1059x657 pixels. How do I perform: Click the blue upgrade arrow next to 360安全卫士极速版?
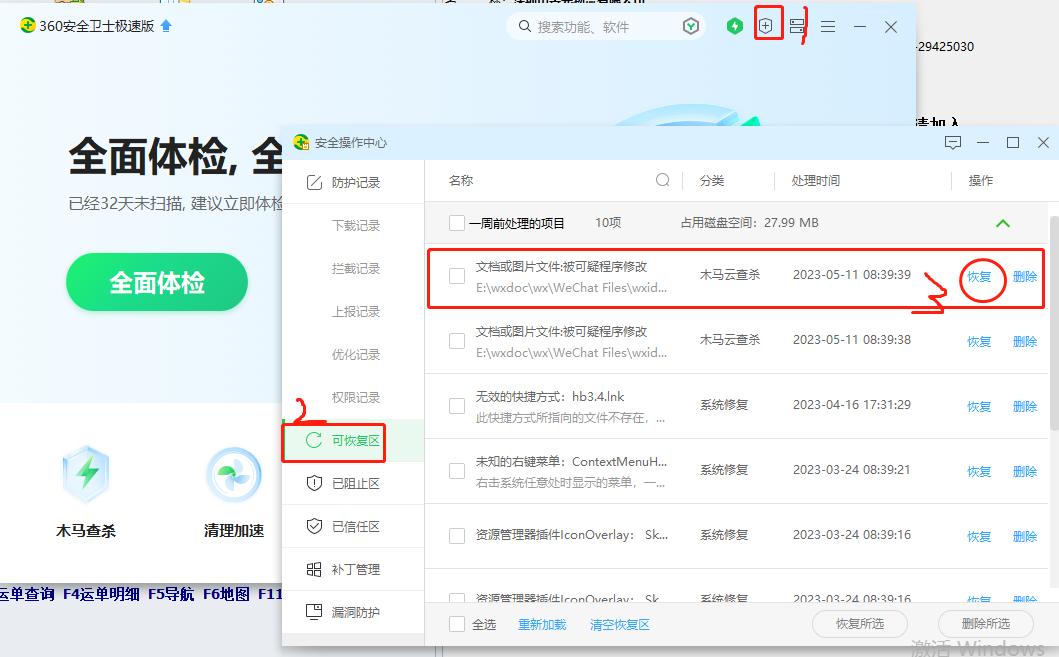pos(166,26)
